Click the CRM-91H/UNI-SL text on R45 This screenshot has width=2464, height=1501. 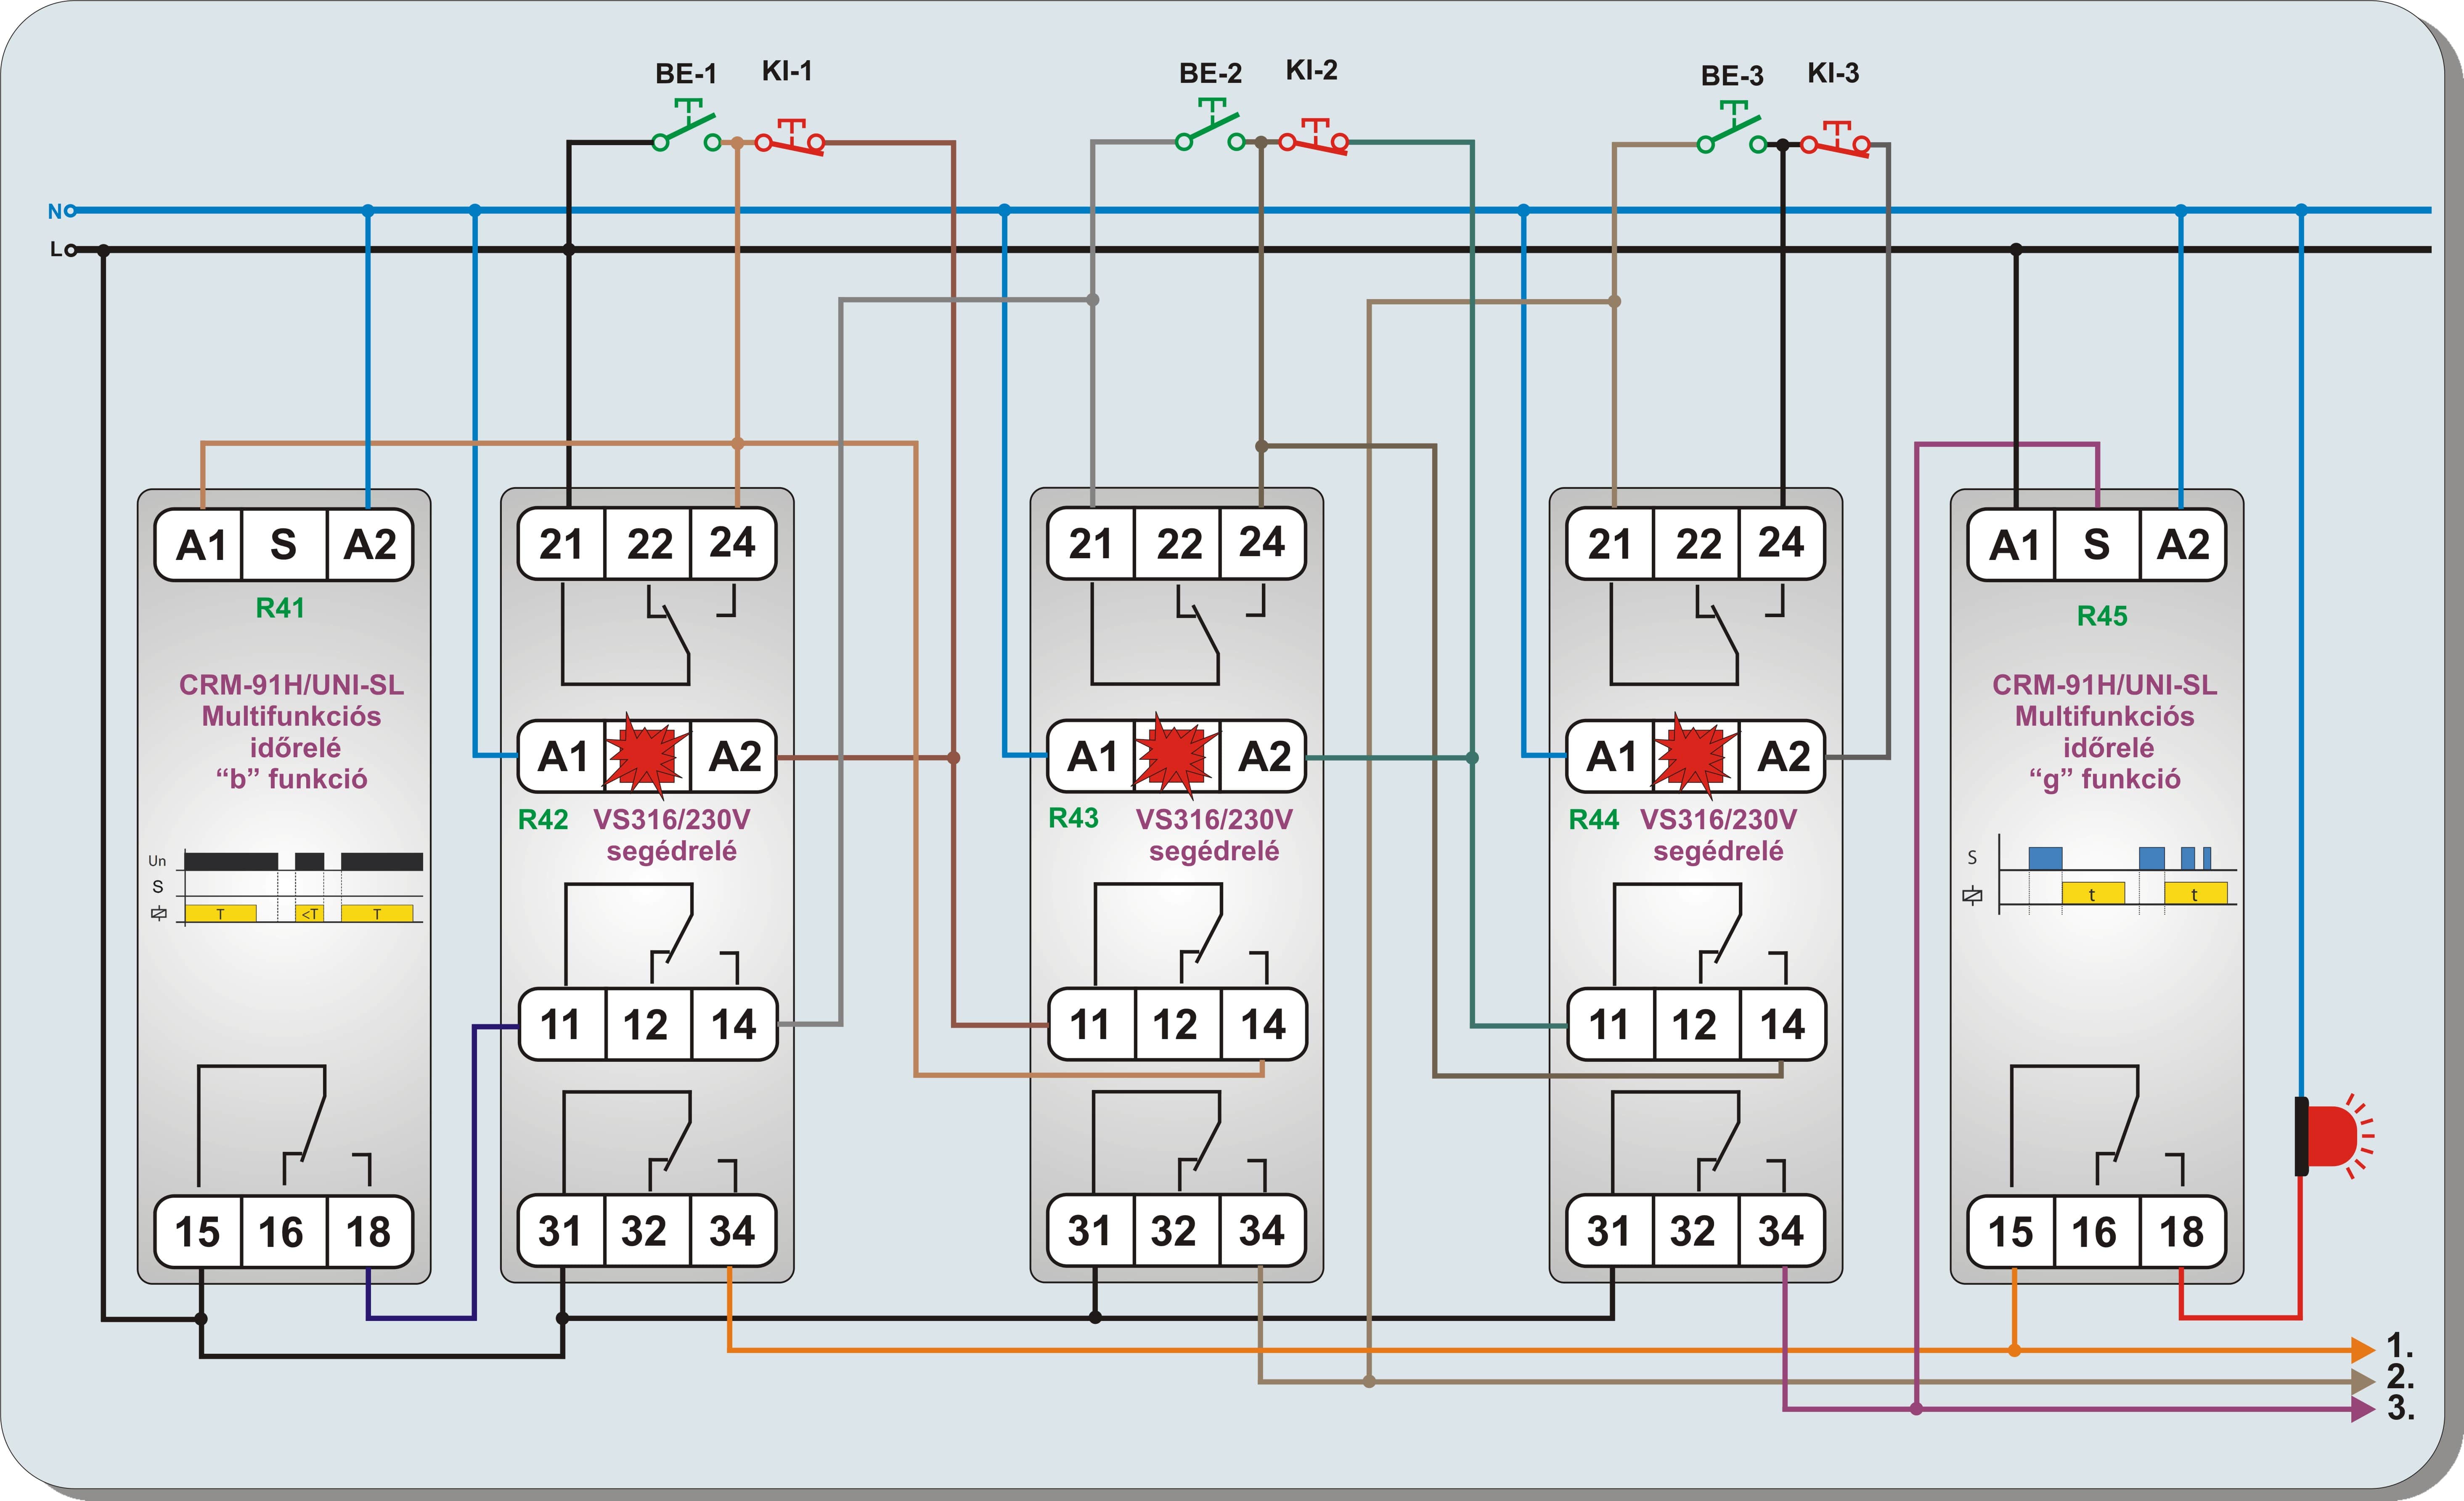2105,685
